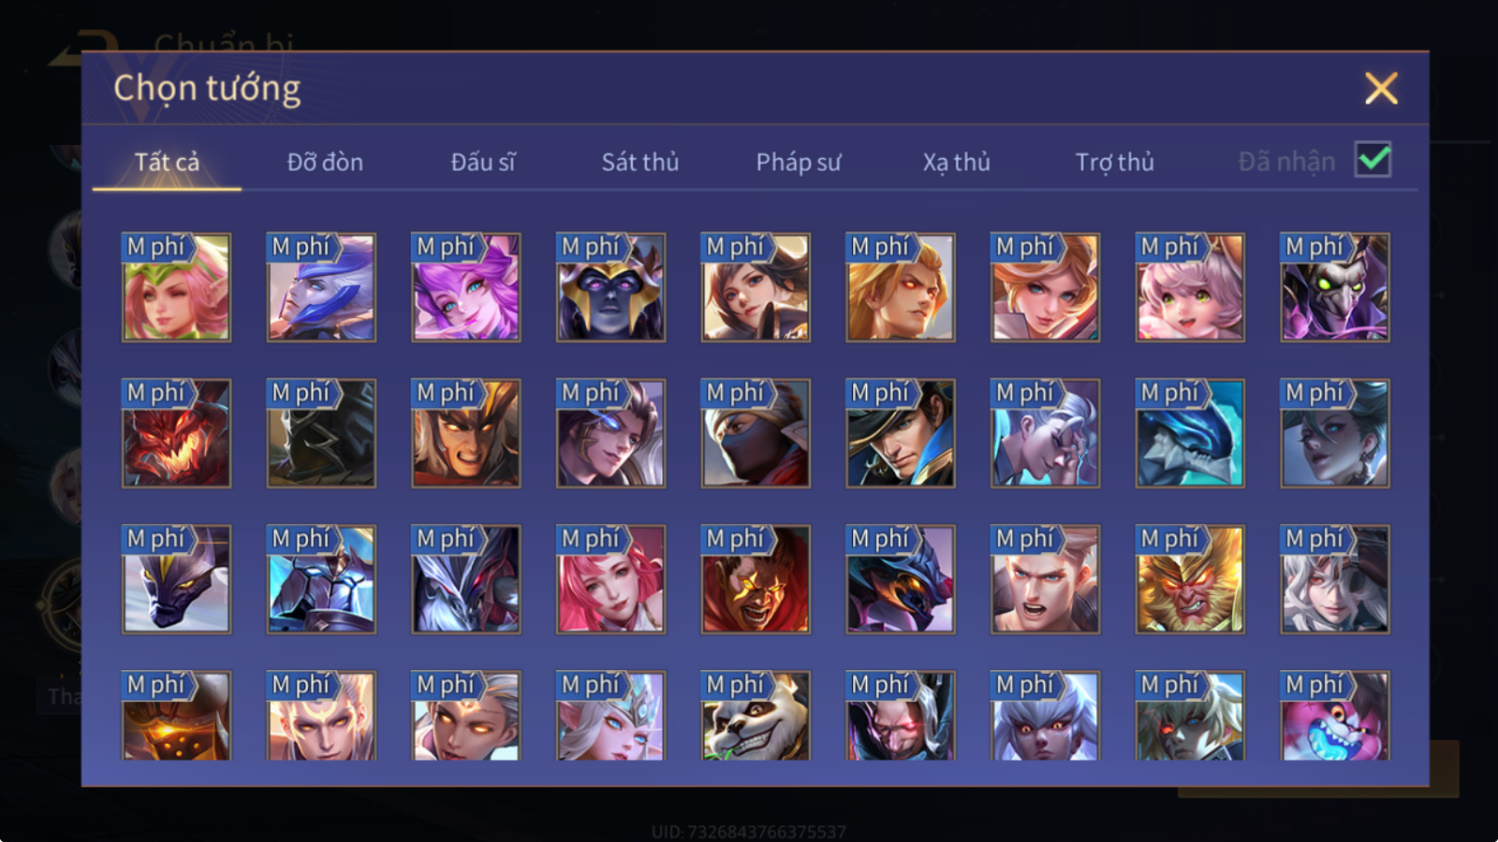Switch to the Sát thủ tab
This screenshot has height=842, width=1498.
pos(640,162)
